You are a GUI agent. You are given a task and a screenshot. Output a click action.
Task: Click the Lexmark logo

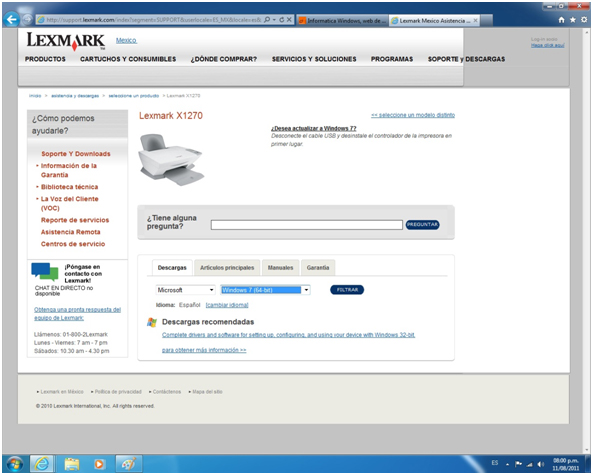tap(65, 41)
